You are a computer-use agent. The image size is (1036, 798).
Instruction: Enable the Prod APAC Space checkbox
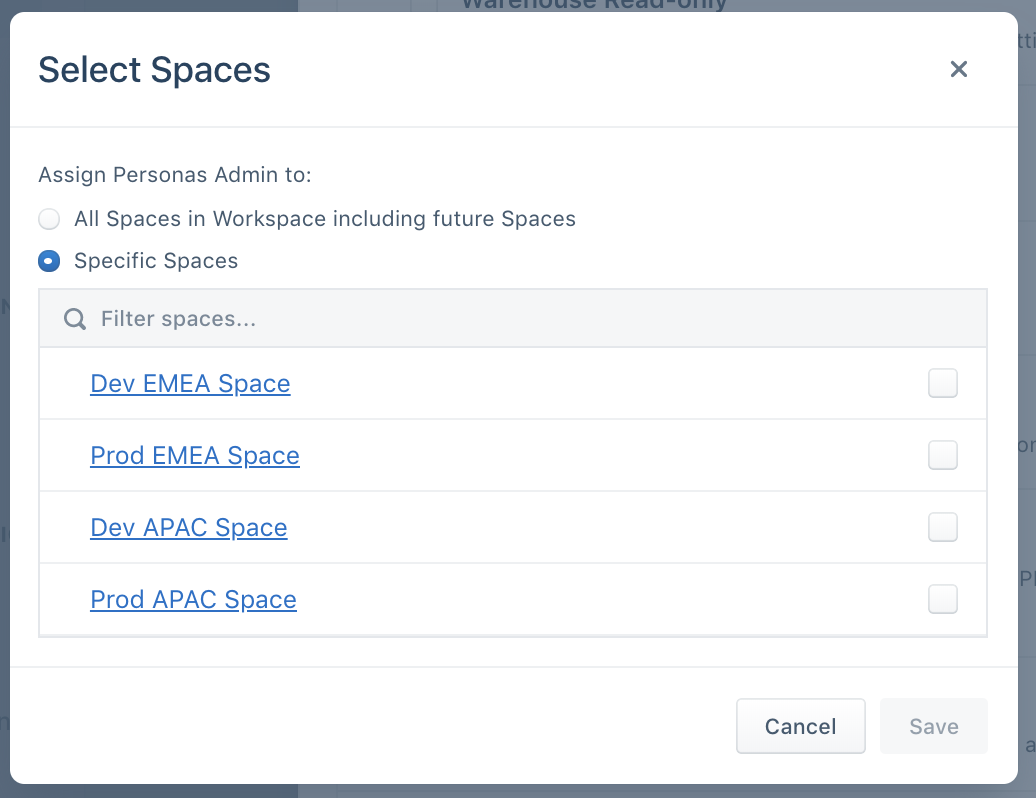pyautogui.click(x=942, y=599)
